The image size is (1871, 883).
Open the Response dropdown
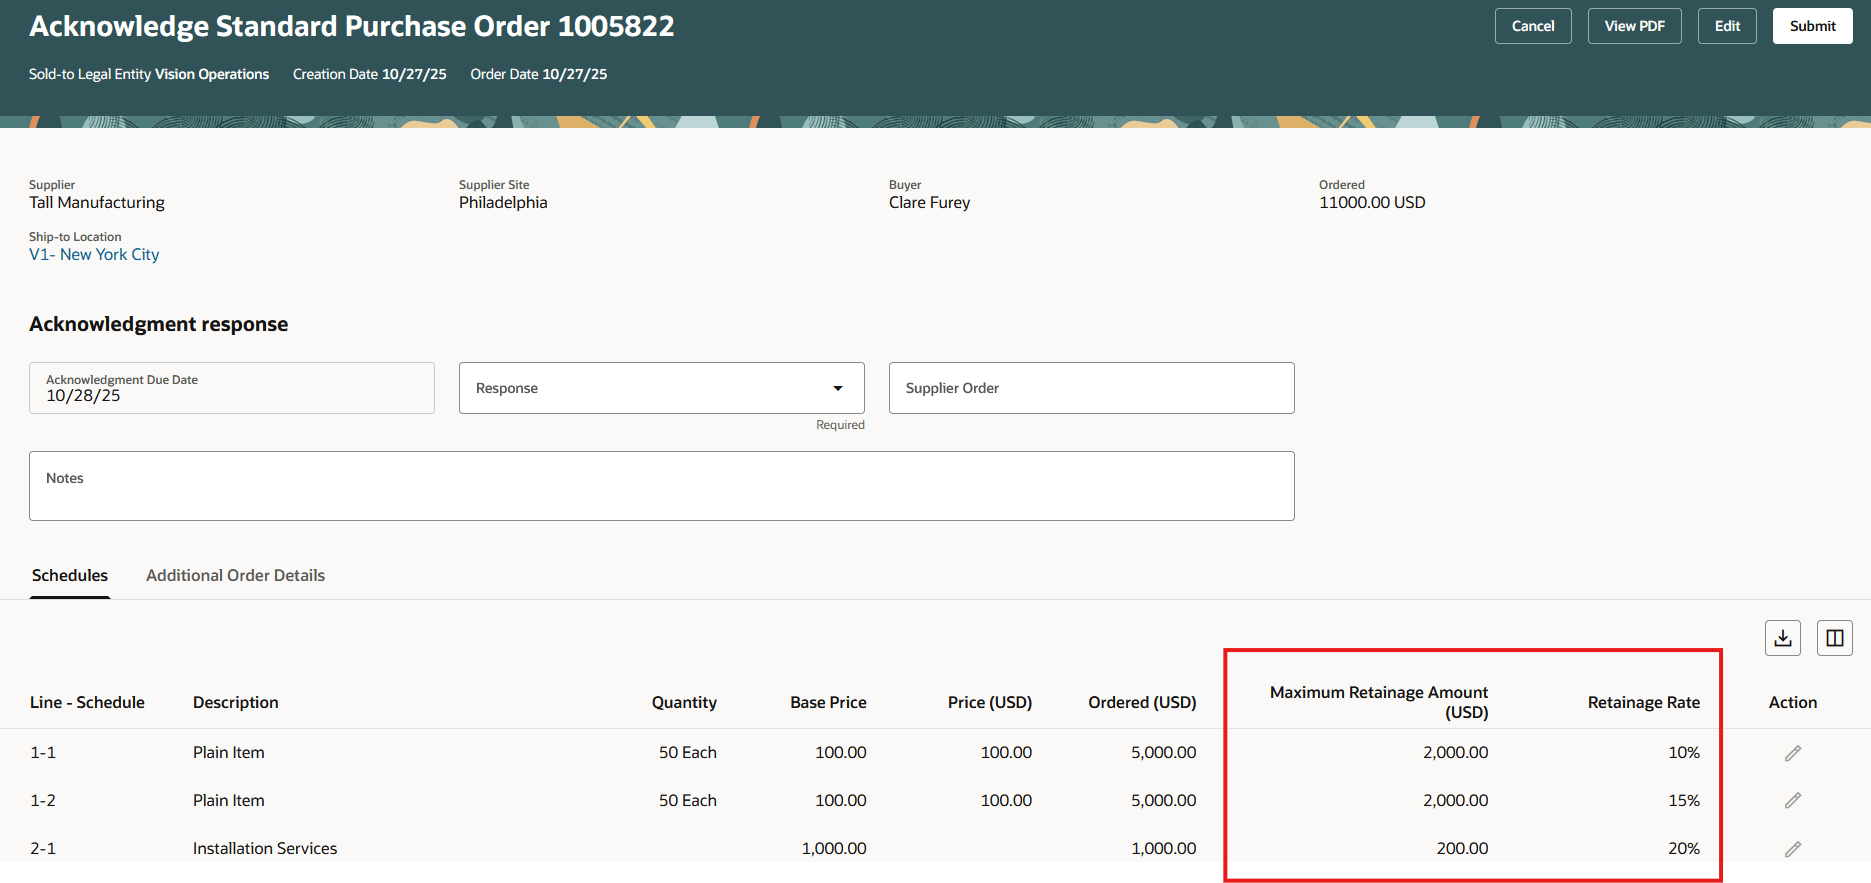pyautogui.click(x=662, y=388)
